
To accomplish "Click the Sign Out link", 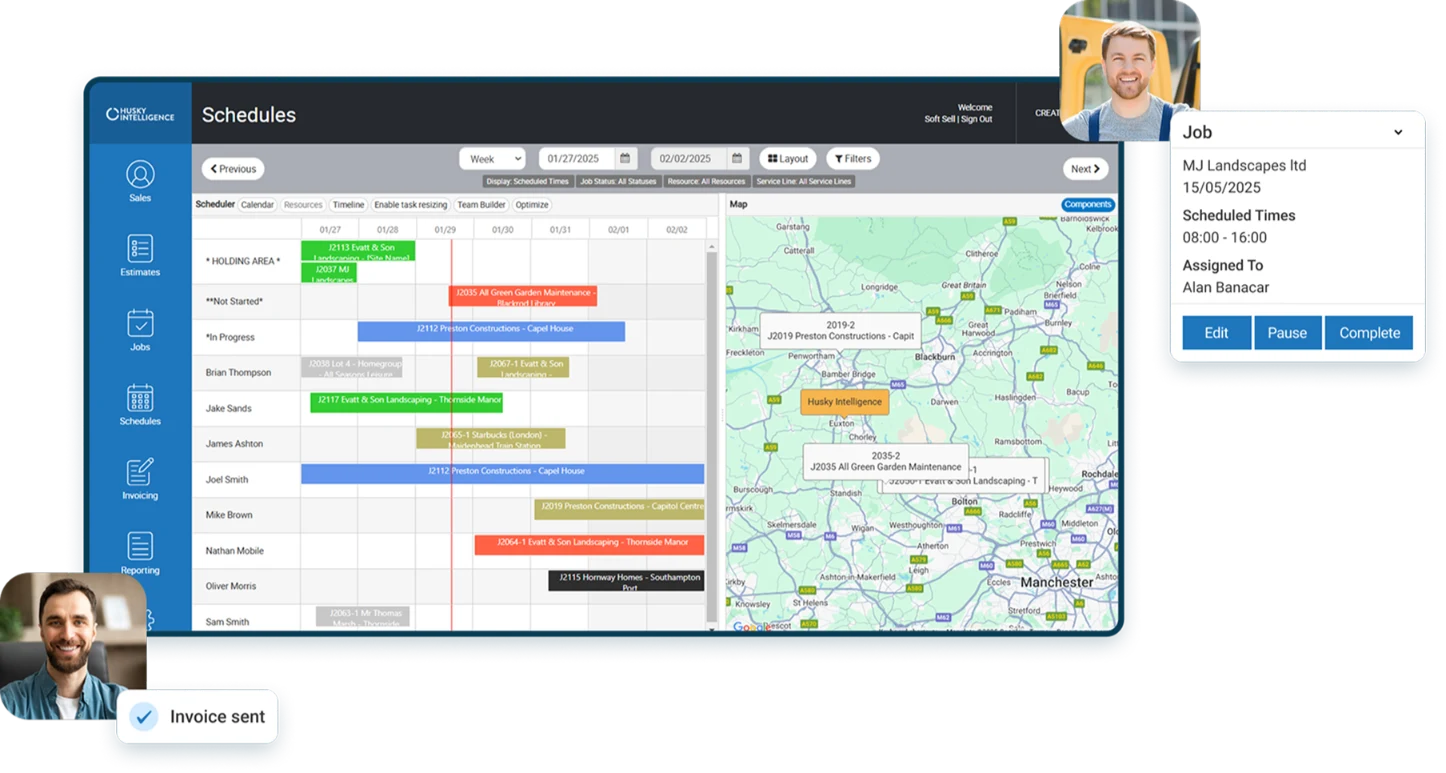I will click(x=976, y=119).
